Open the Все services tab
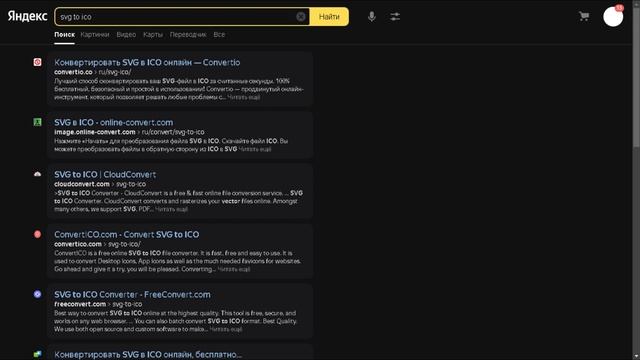Image resolution: width=640 pixels, height=360 pixels. coord(219,35)
